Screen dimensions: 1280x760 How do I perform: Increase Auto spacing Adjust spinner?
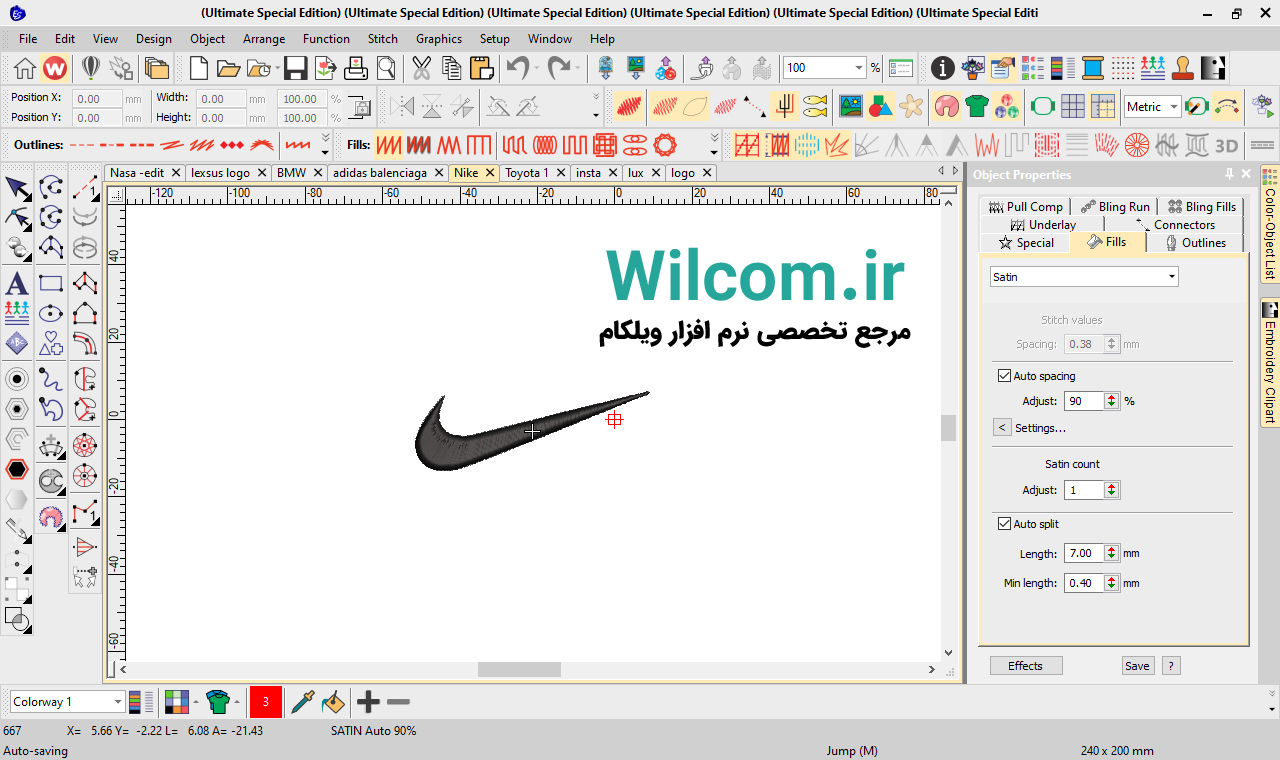1111,397
